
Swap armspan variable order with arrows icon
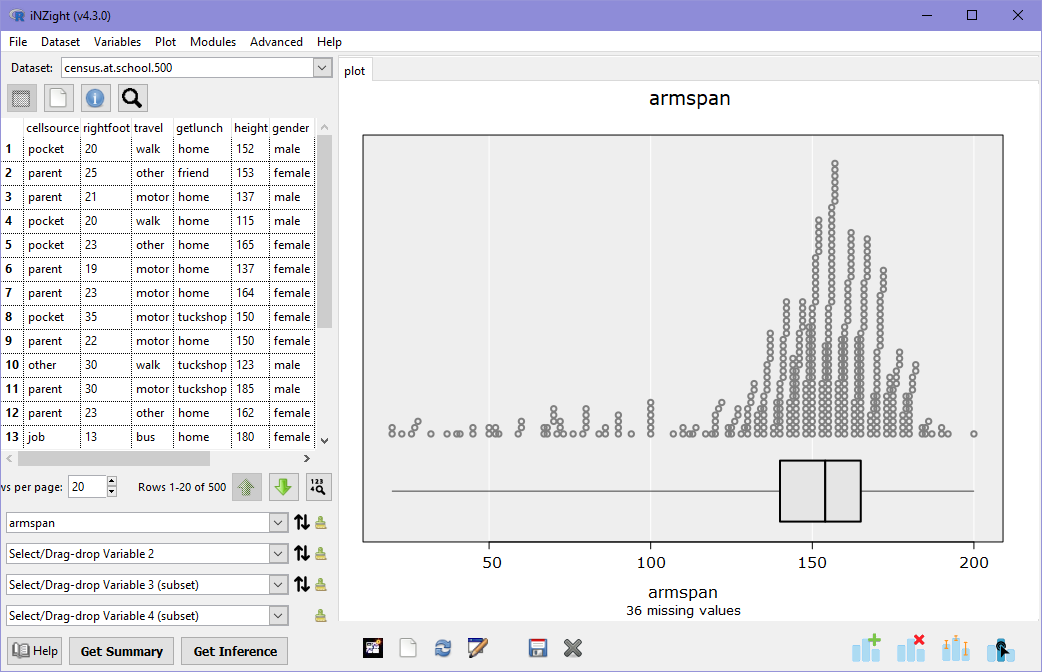302,523
